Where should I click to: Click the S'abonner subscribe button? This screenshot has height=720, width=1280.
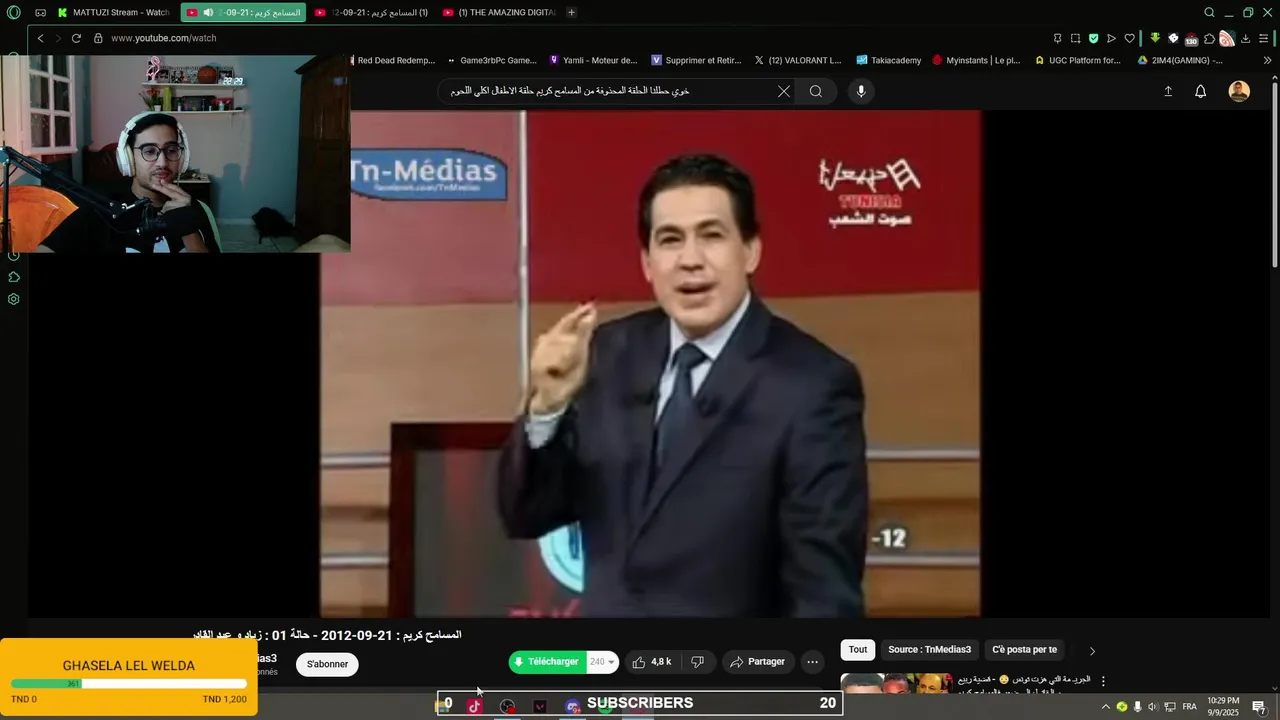point(327,664)
